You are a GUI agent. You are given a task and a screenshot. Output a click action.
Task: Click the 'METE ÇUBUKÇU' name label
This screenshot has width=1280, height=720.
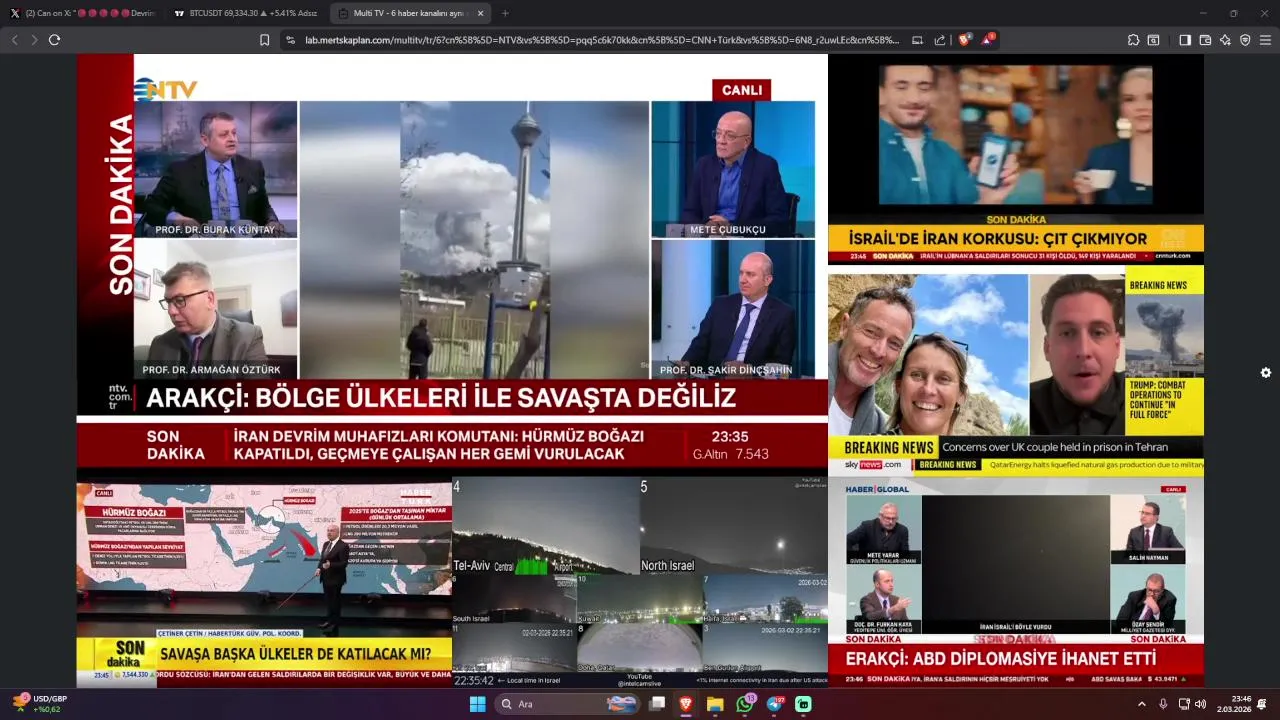[x=727, y=230]
